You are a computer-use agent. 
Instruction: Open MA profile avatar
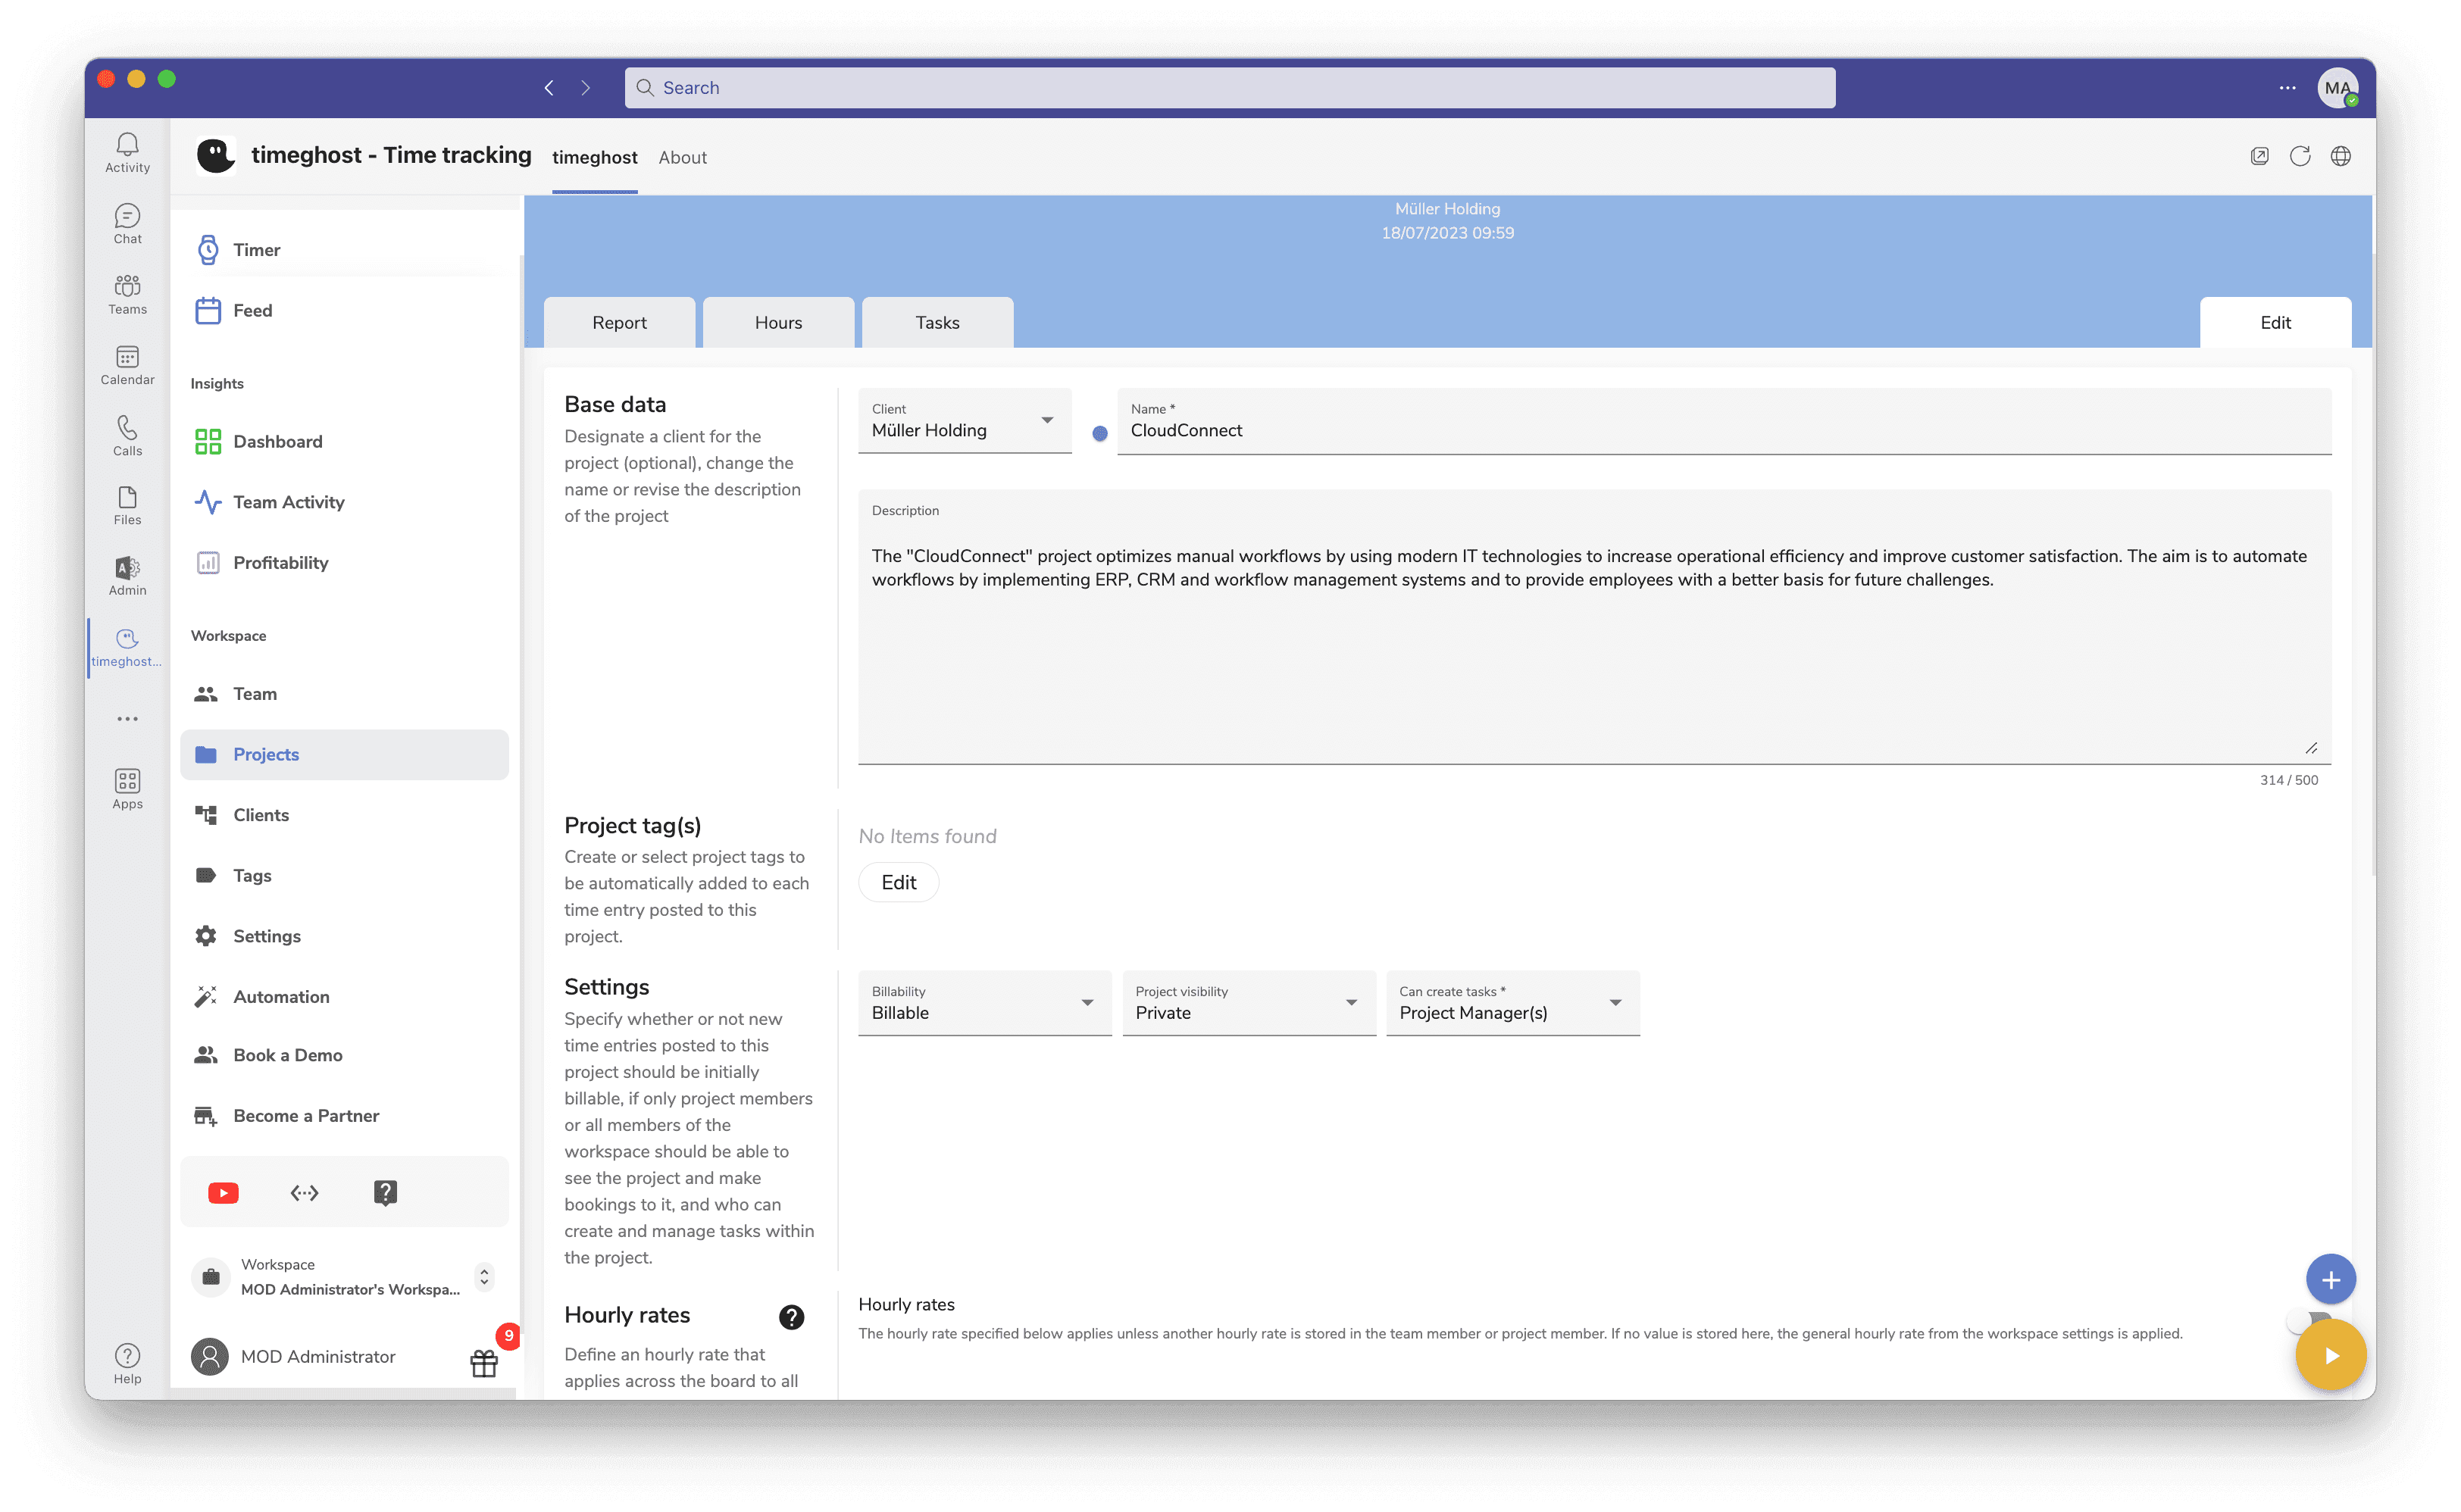tap(2338, 88)
